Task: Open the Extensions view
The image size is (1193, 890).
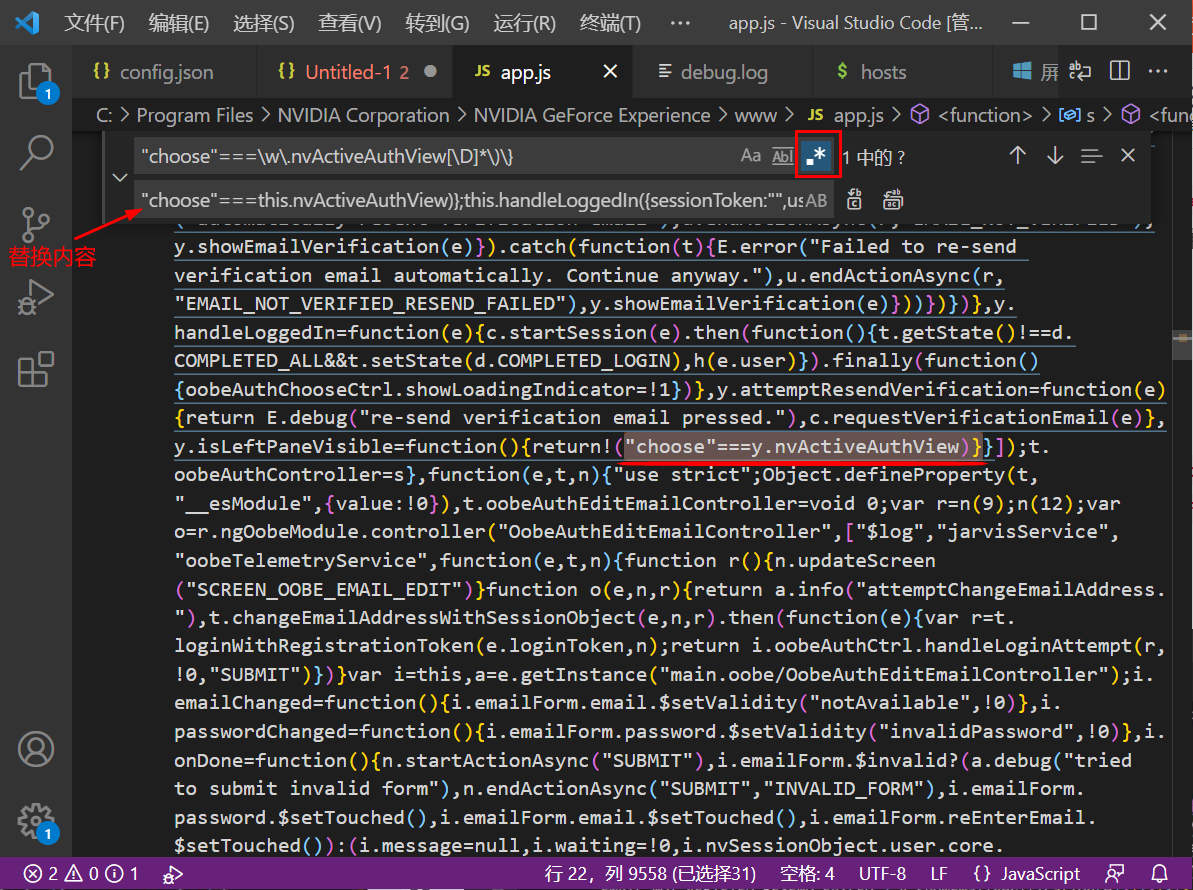Action: (36, 369)
